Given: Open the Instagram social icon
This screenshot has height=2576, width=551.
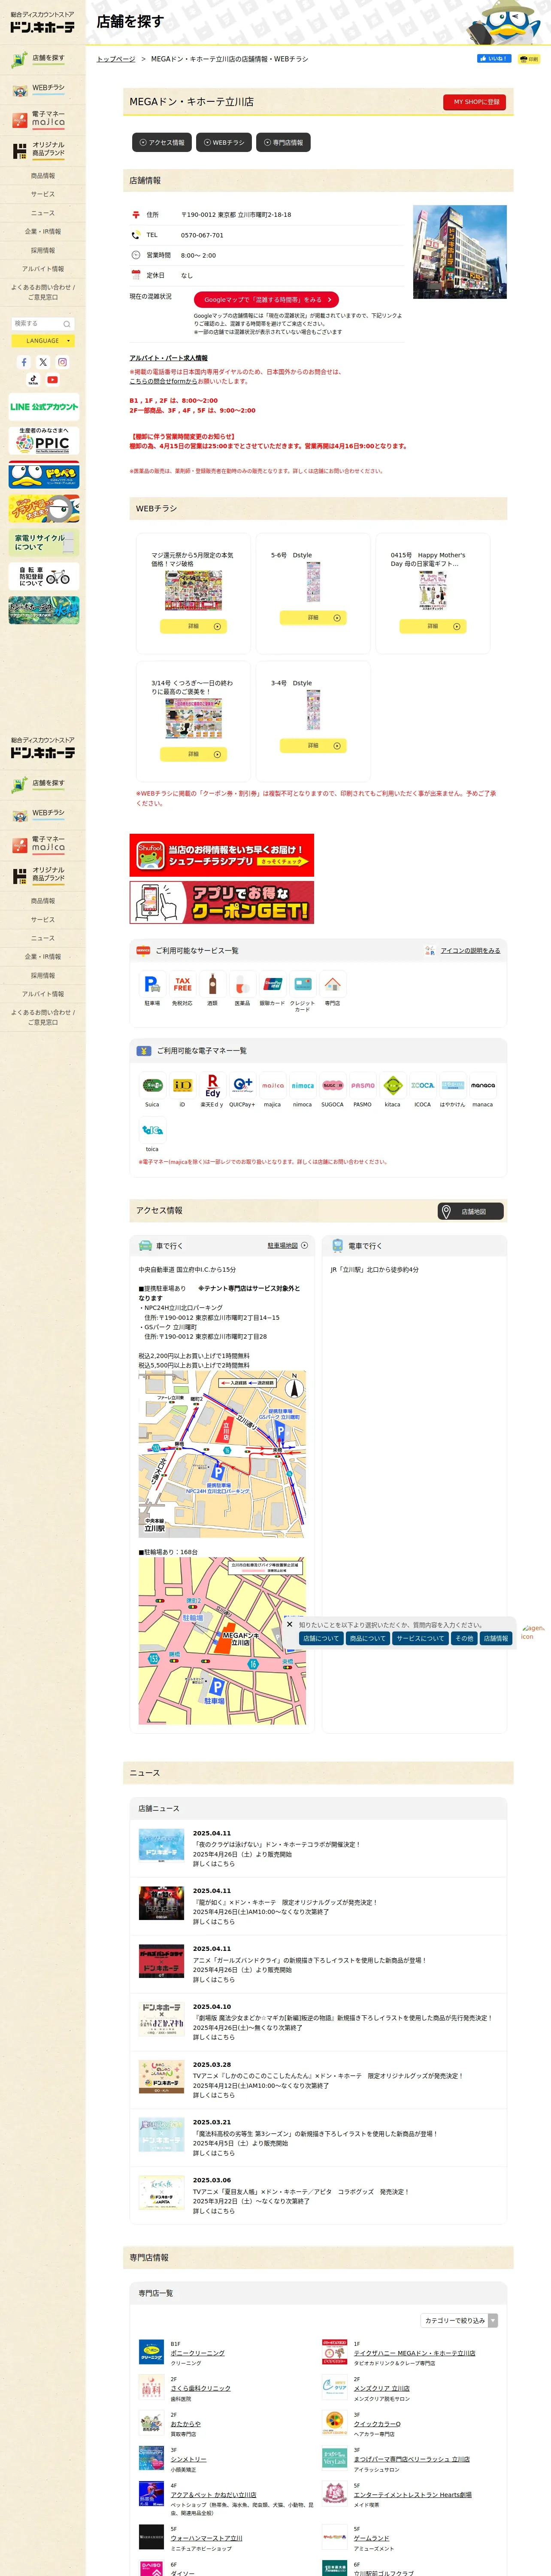Looking at the screenshot, I should pos(62,362).
